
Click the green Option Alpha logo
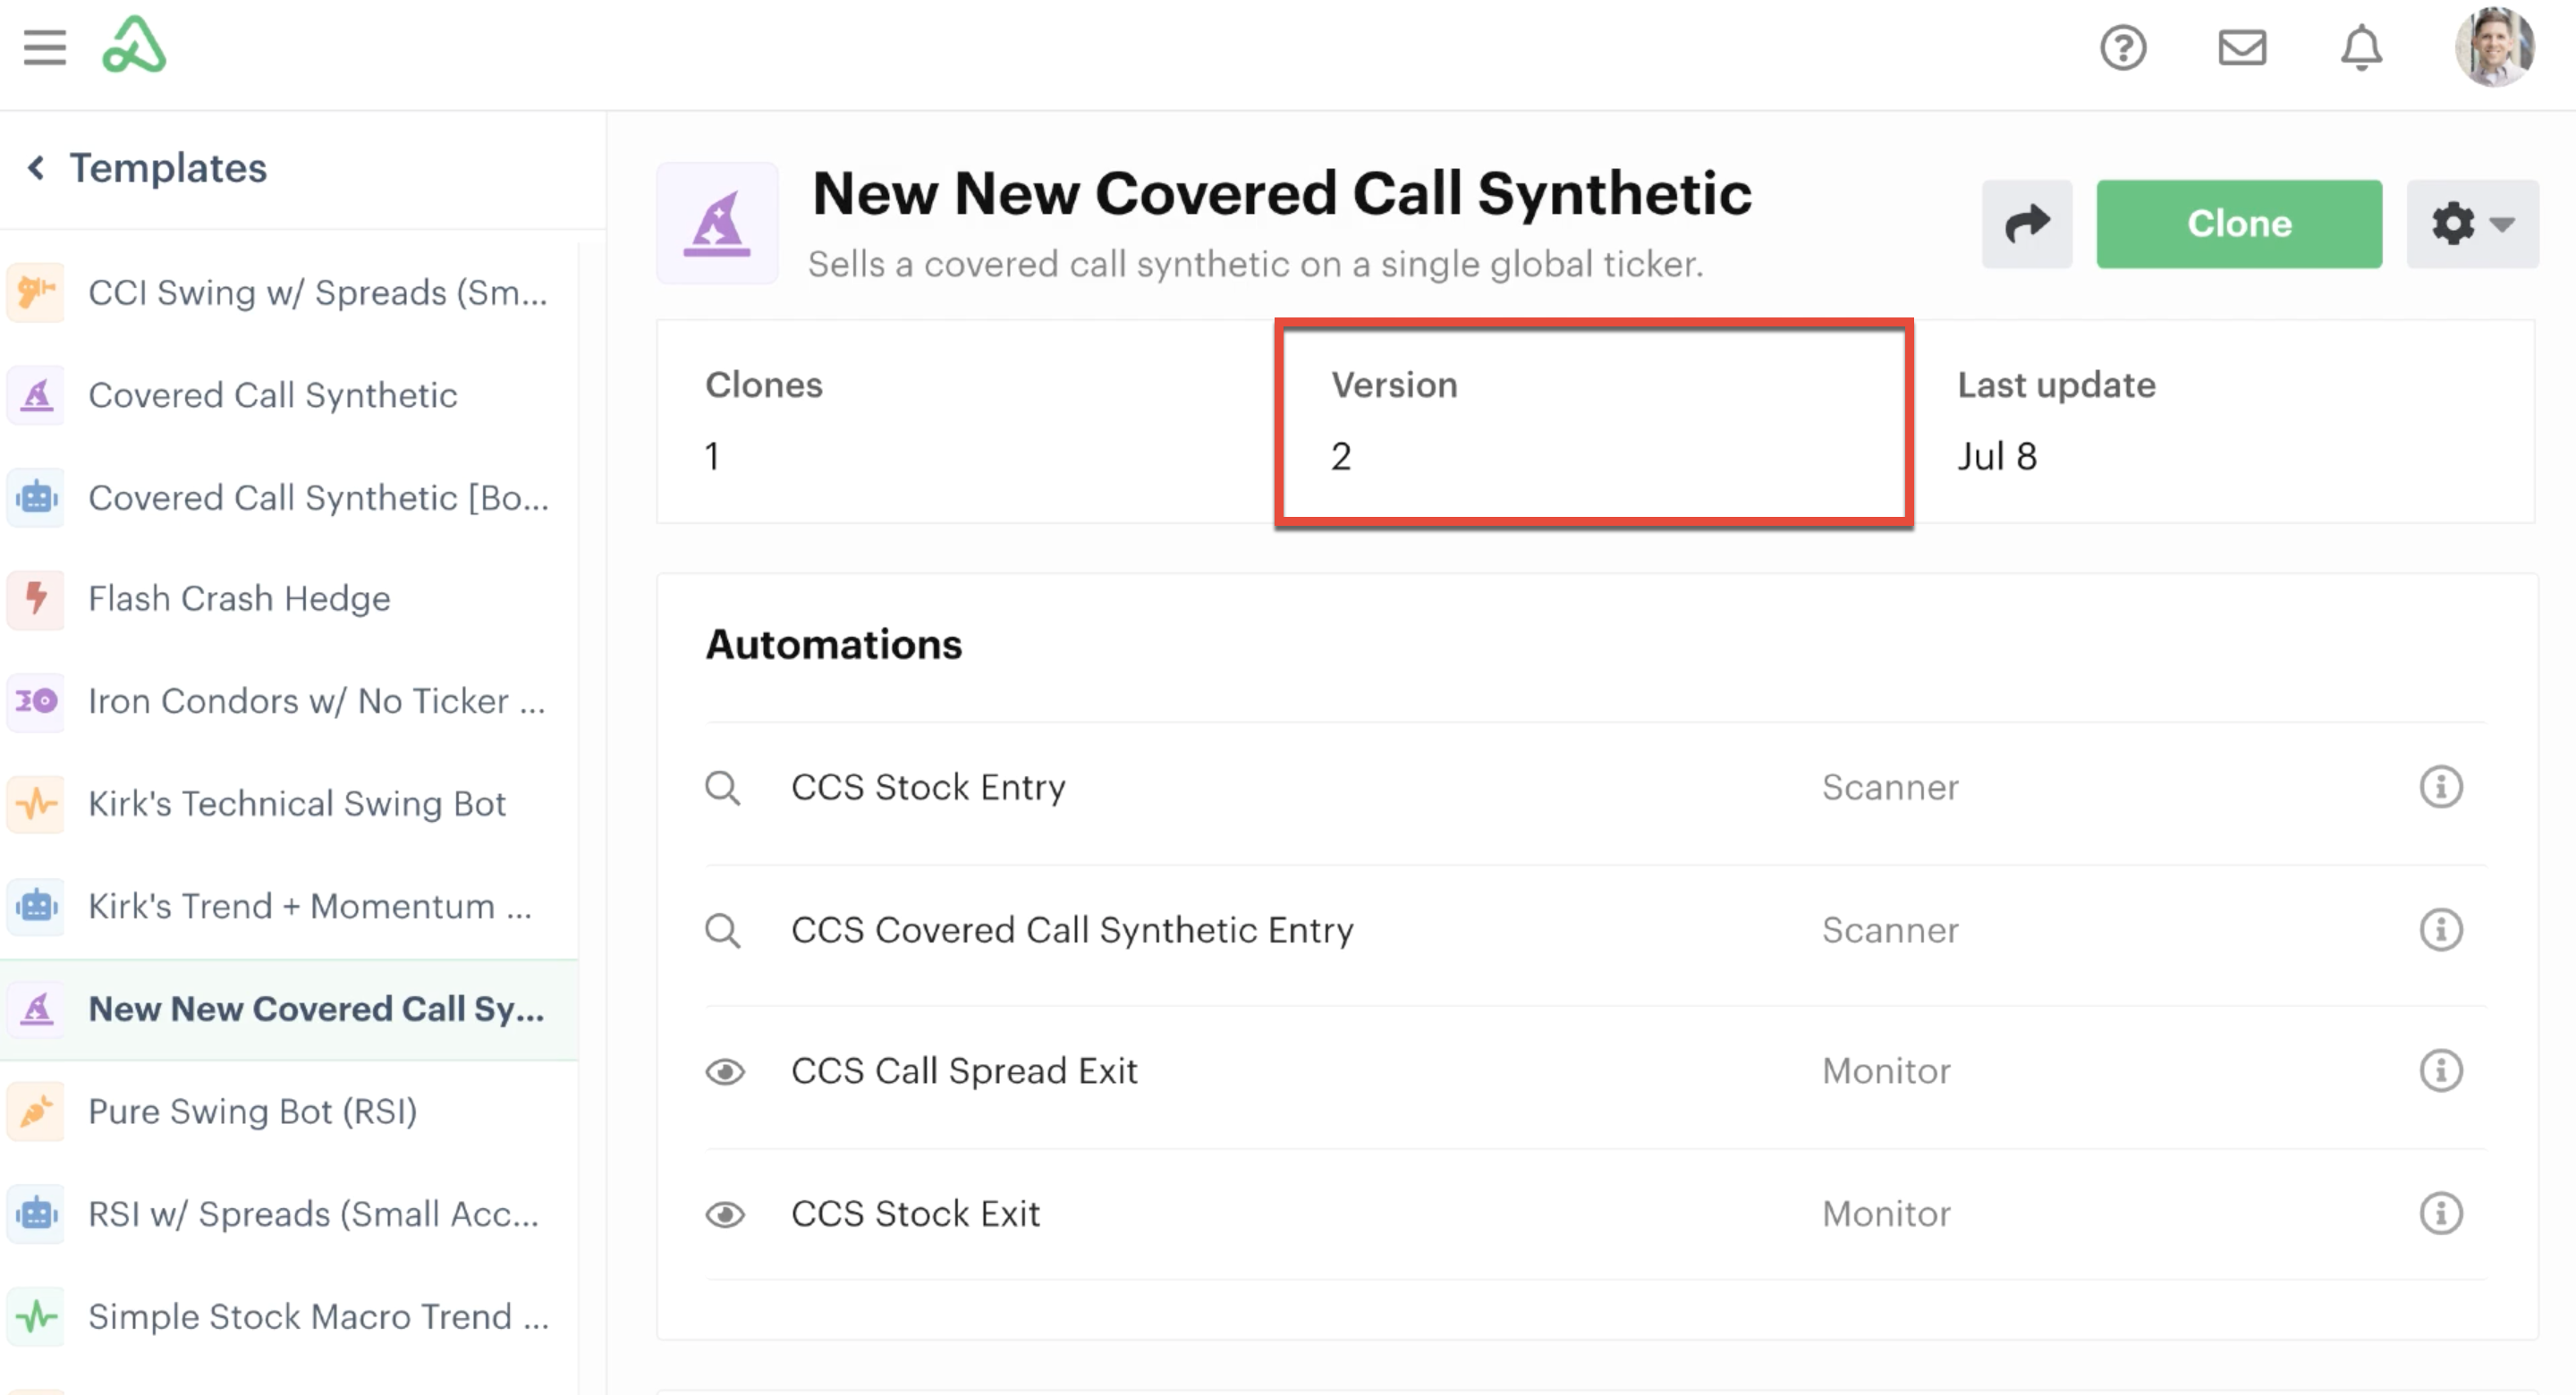[x=134, y=45]
